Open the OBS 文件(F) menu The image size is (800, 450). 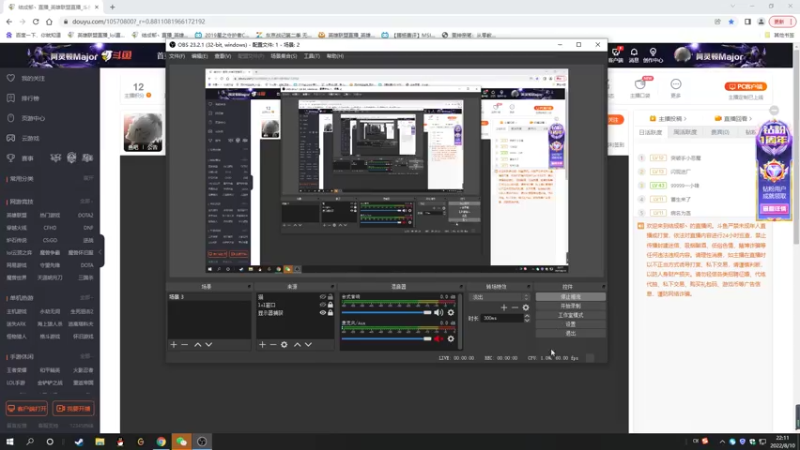coord(177,56)
